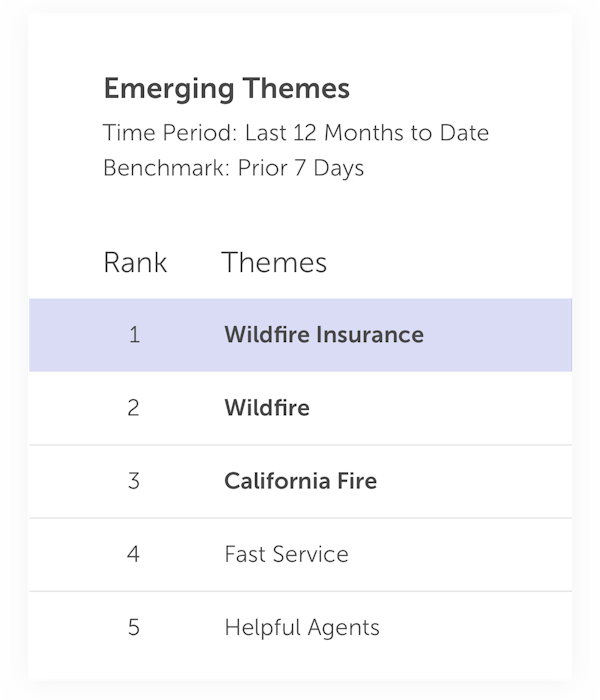Open the California Fire theme
The image size is (600, 700).
point(300,481)
